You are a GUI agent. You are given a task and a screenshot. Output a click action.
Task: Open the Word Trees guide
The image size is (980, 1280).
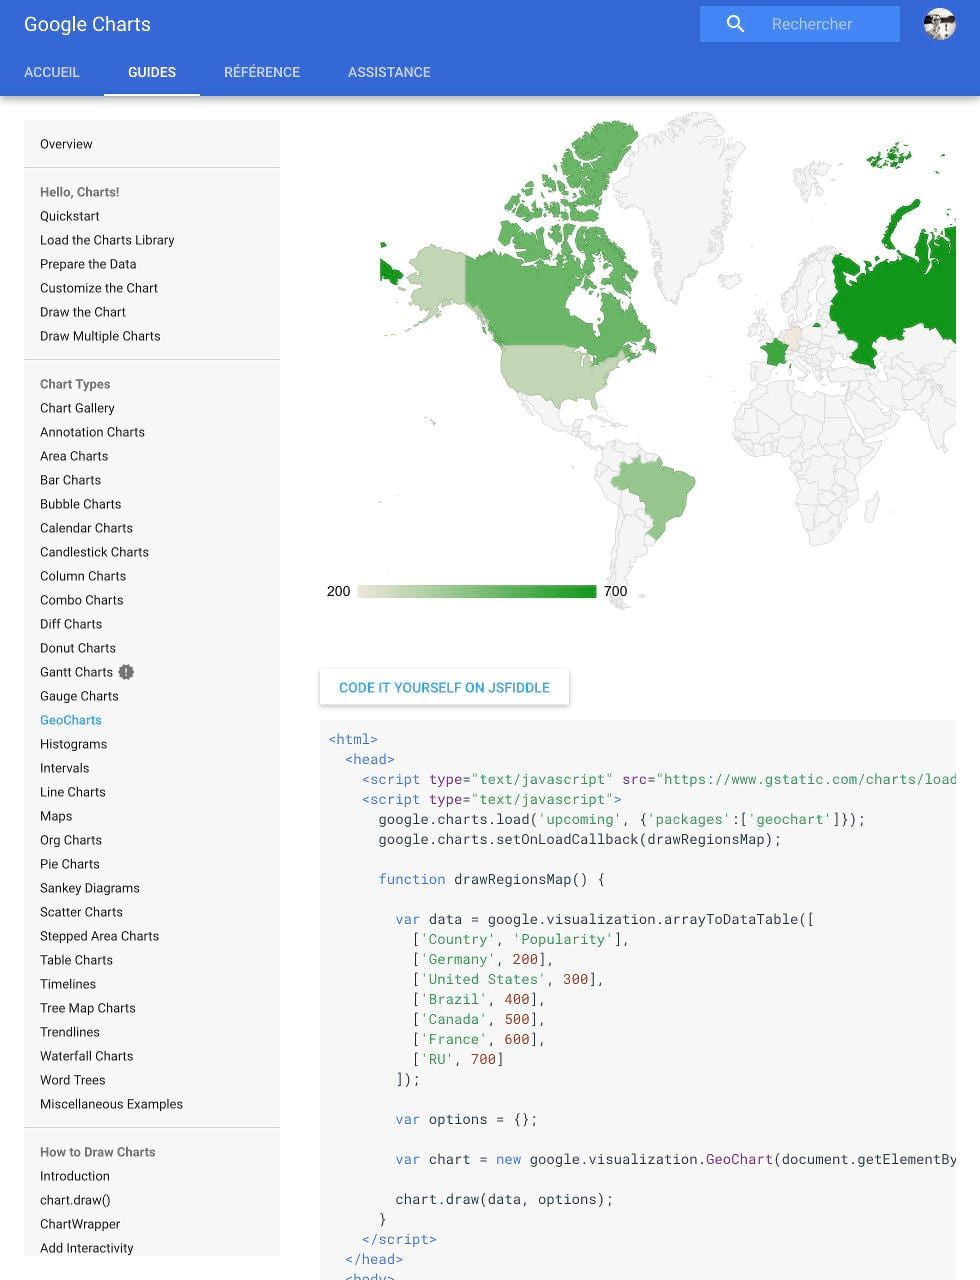tap(73, 1080)
